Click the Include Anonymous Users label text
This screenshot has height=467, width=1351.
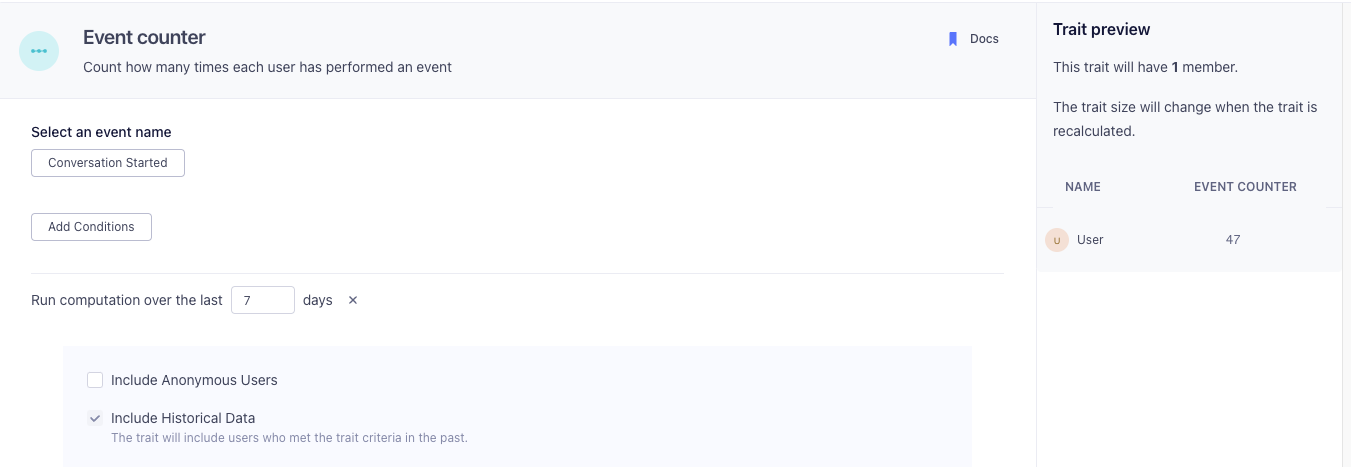pos(194,380)
